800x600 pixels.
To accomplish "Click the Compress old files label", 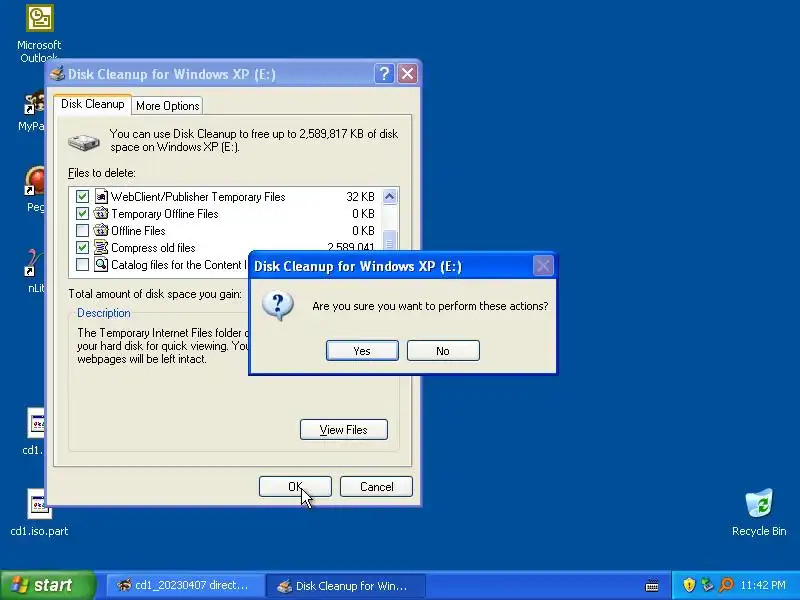I will tap(153, 248).
